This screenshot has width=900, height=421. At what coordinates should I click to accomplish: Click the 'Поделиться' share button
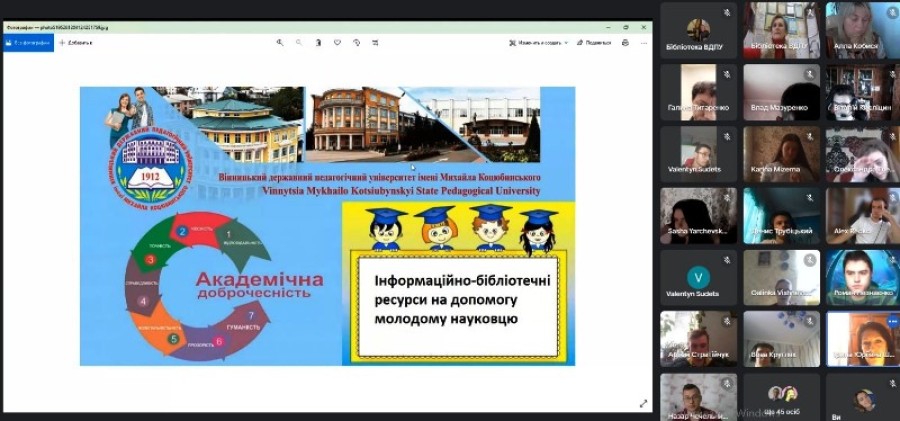(x=594, y=43)
